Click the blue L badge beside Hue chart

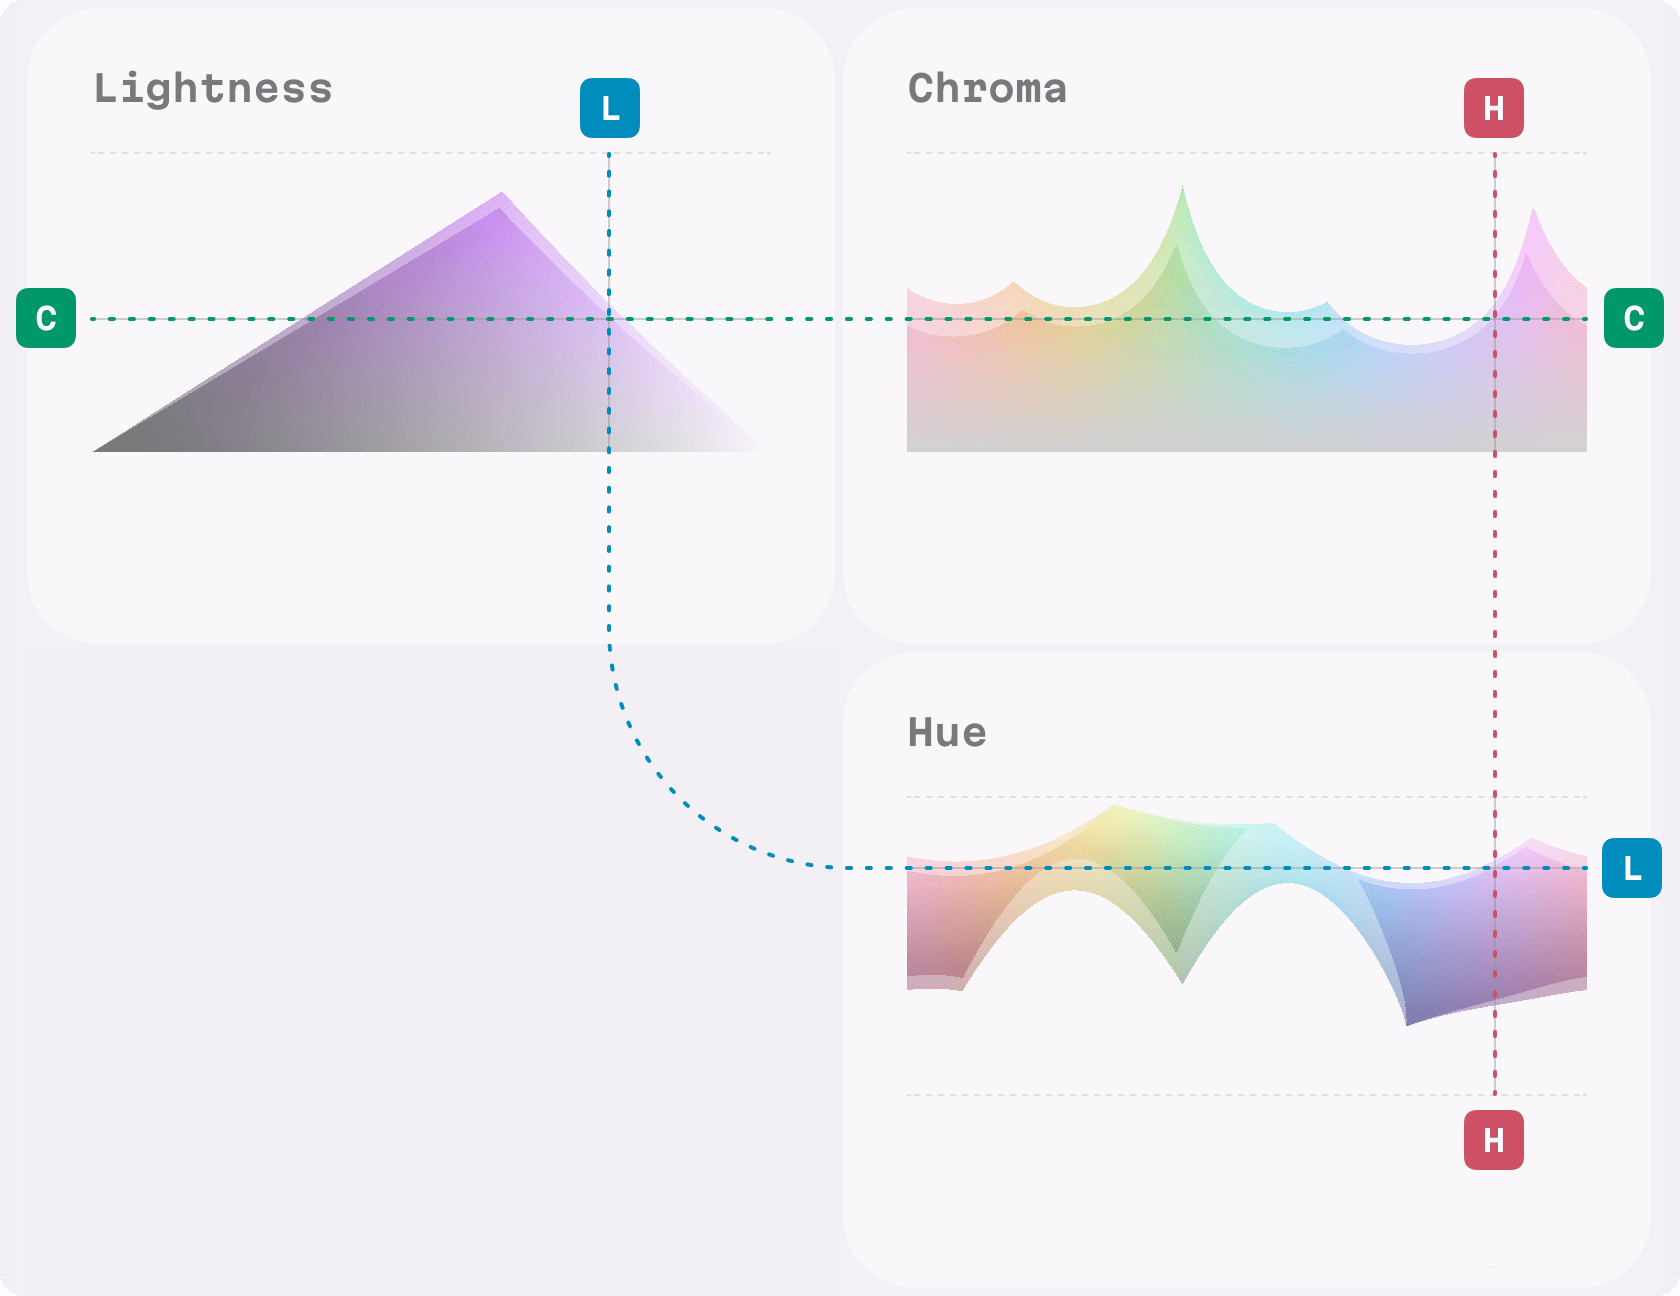(x=1631, y=868)
